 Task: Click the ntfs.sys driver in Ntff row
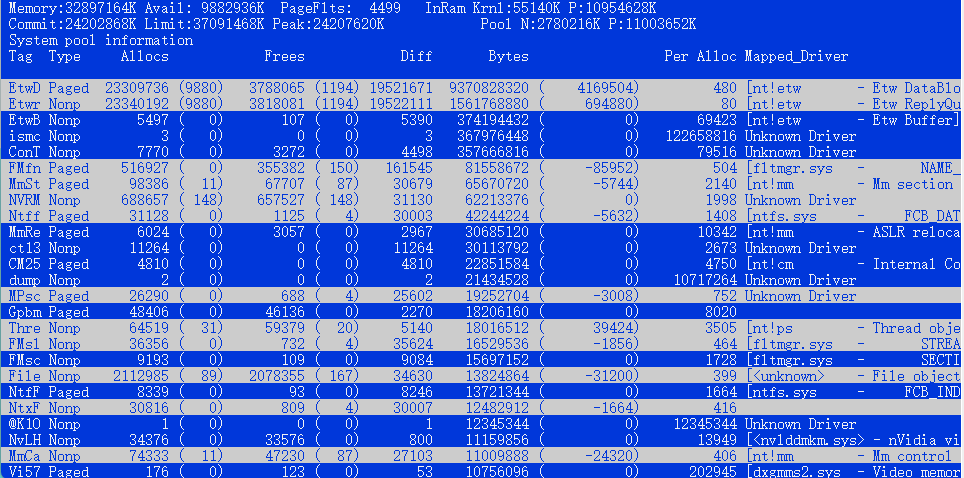(781, 216)
